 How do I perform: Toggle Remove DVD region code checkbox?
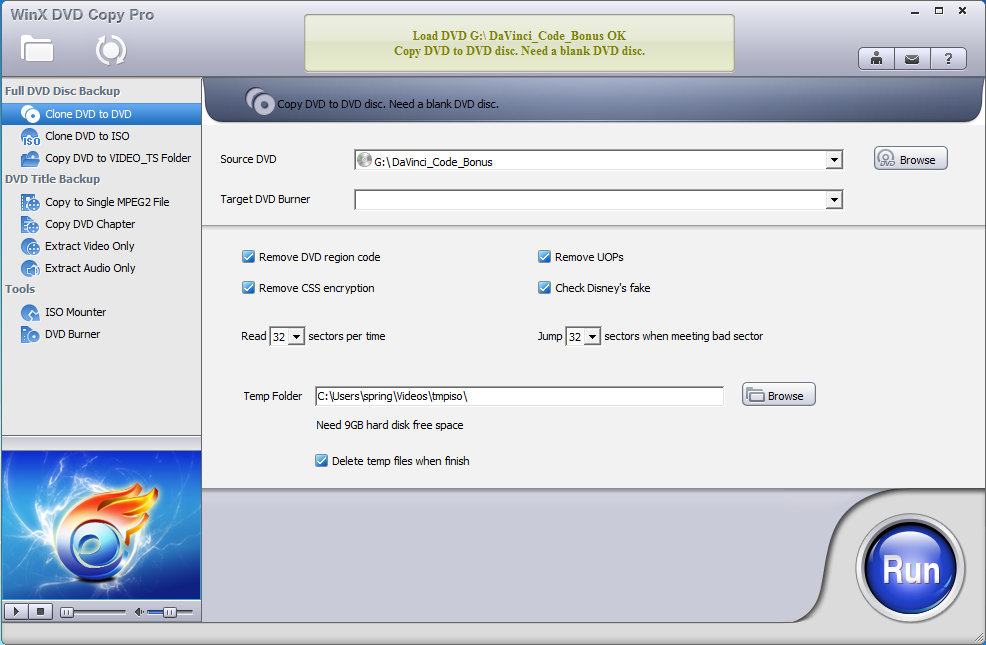click(248, 256)
